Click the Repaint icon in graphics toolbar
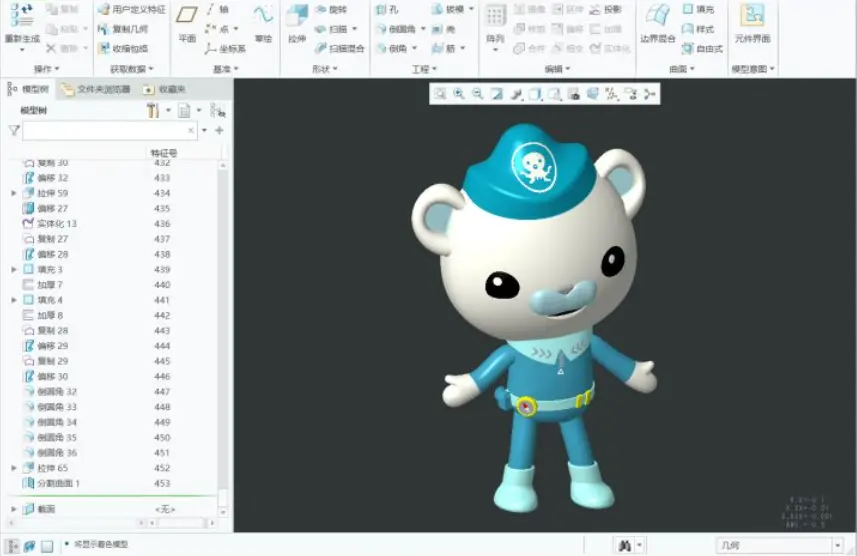Screen dimensions: 857x556 pyautogui.click(x=497, y=94)
